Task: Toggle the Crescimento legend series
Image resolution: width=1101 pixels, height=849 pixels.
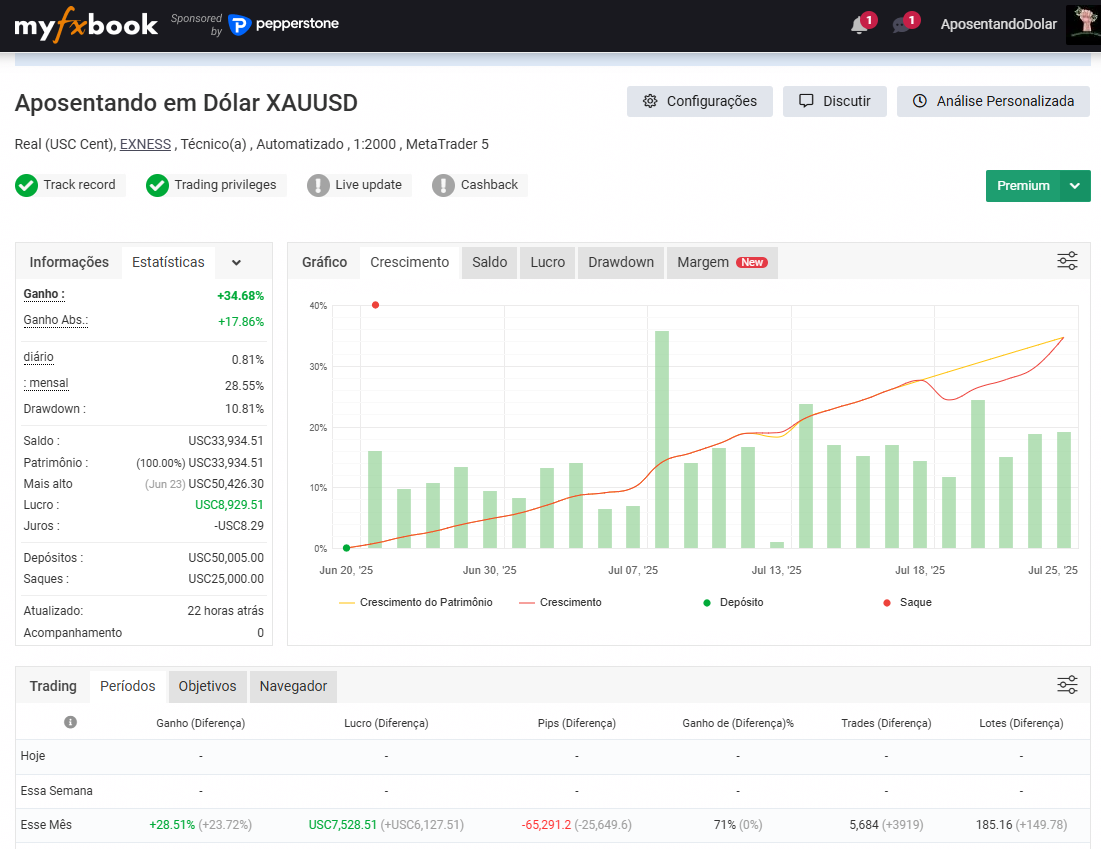Action: coord(560,603)
